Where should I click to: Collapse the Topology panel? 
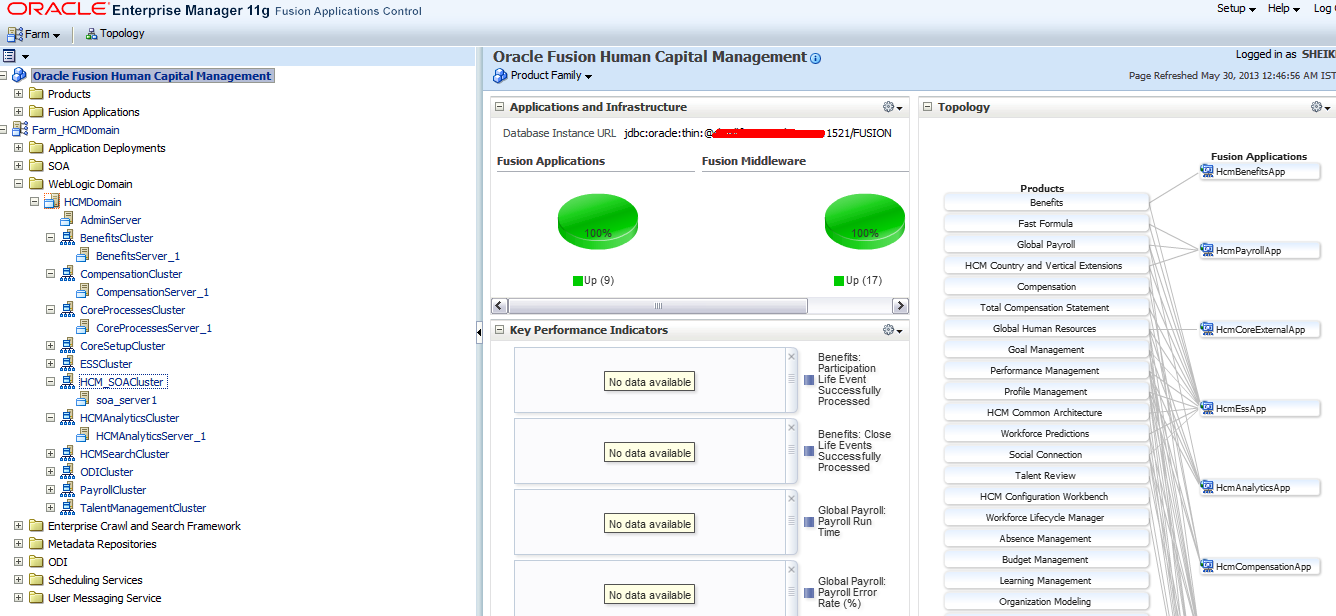tap(927, 107)
